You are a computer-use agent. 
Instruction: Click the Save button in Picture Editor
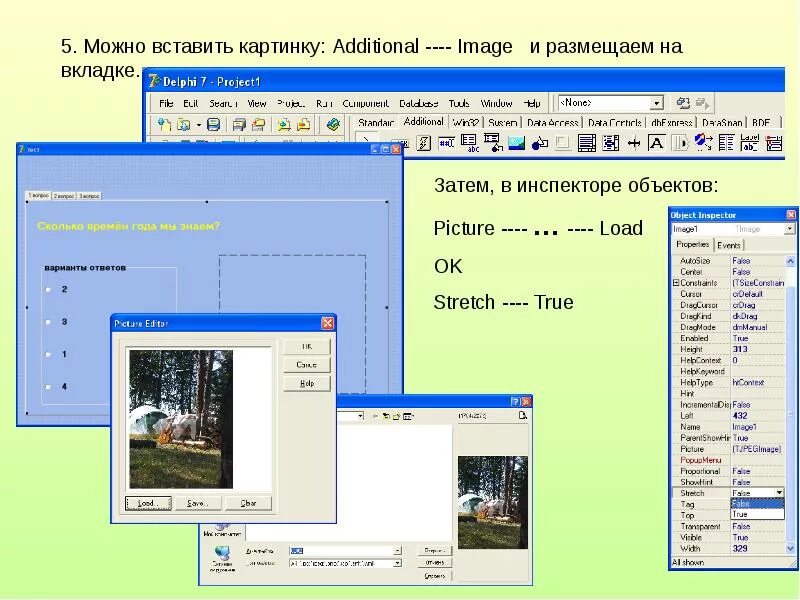point(198,503)
